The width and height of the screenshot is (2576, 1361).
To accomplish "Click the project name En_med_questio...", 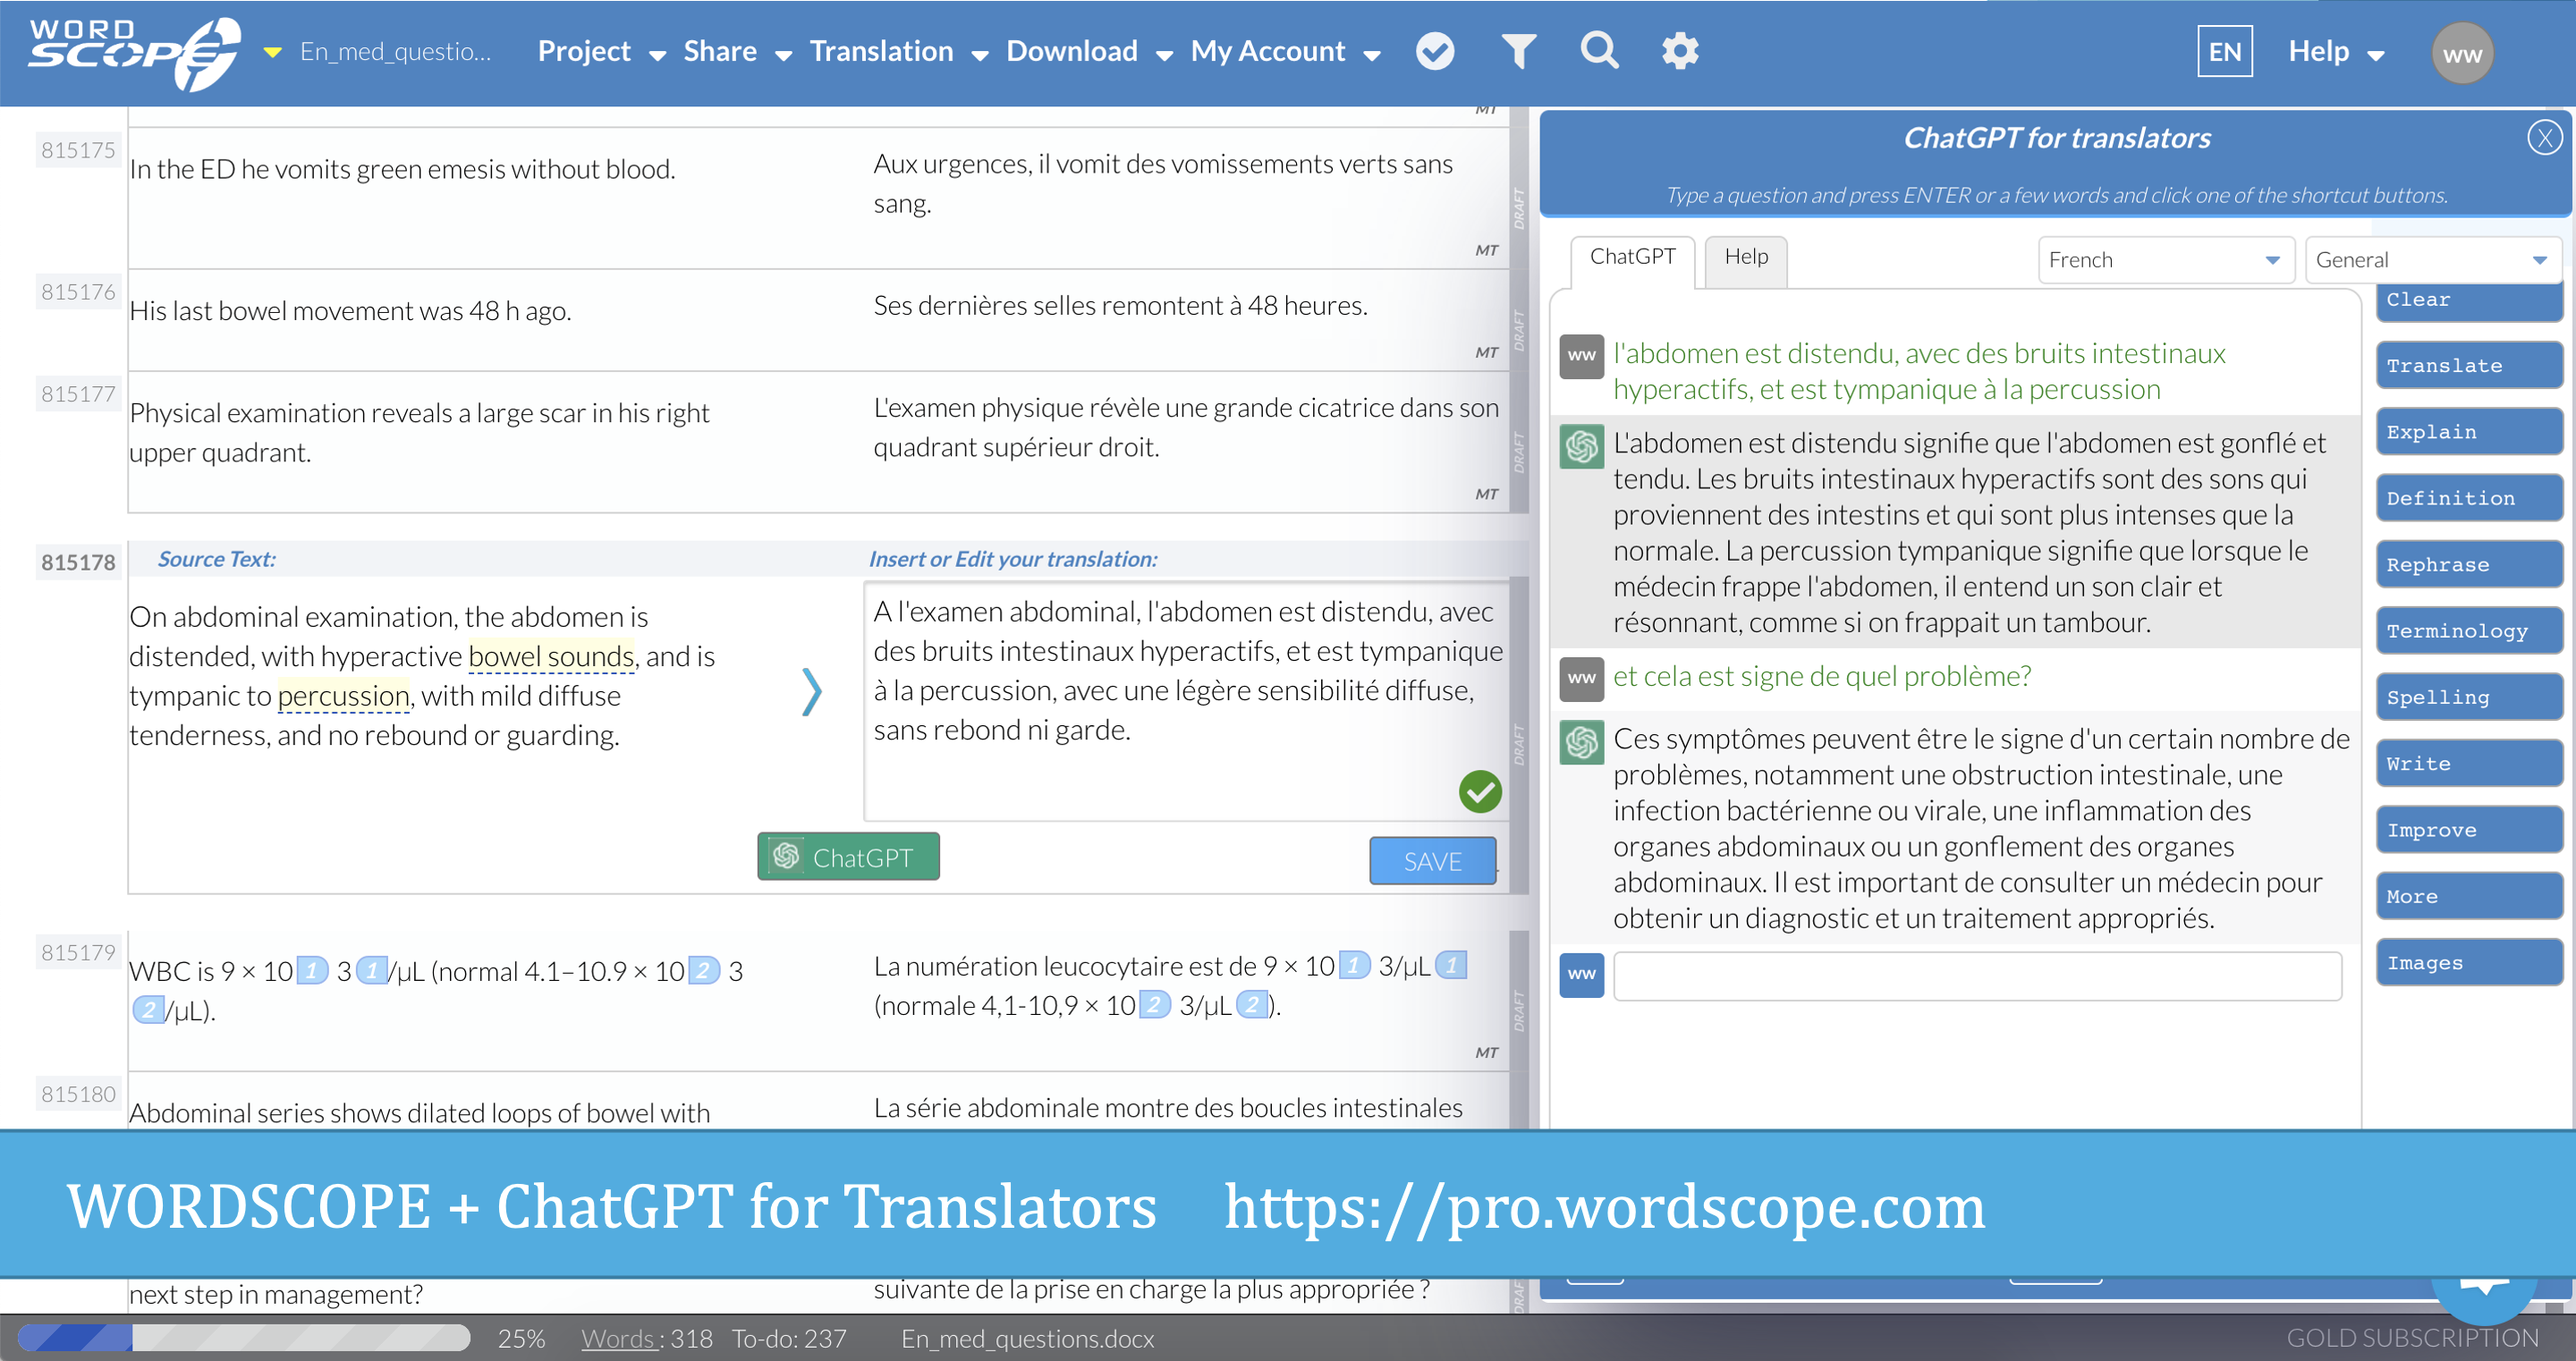I will (395, 52).
